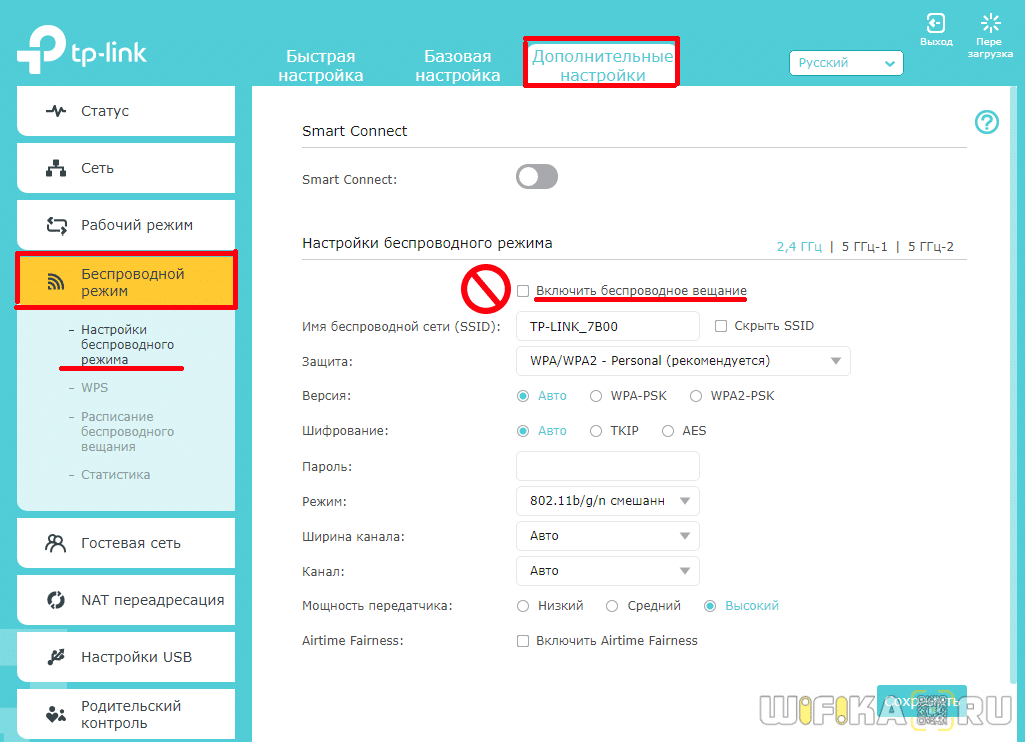Select the WPA2-PSK version radio button
Image resolution: width=1025 pixels, height=742 pixels.
696,396
